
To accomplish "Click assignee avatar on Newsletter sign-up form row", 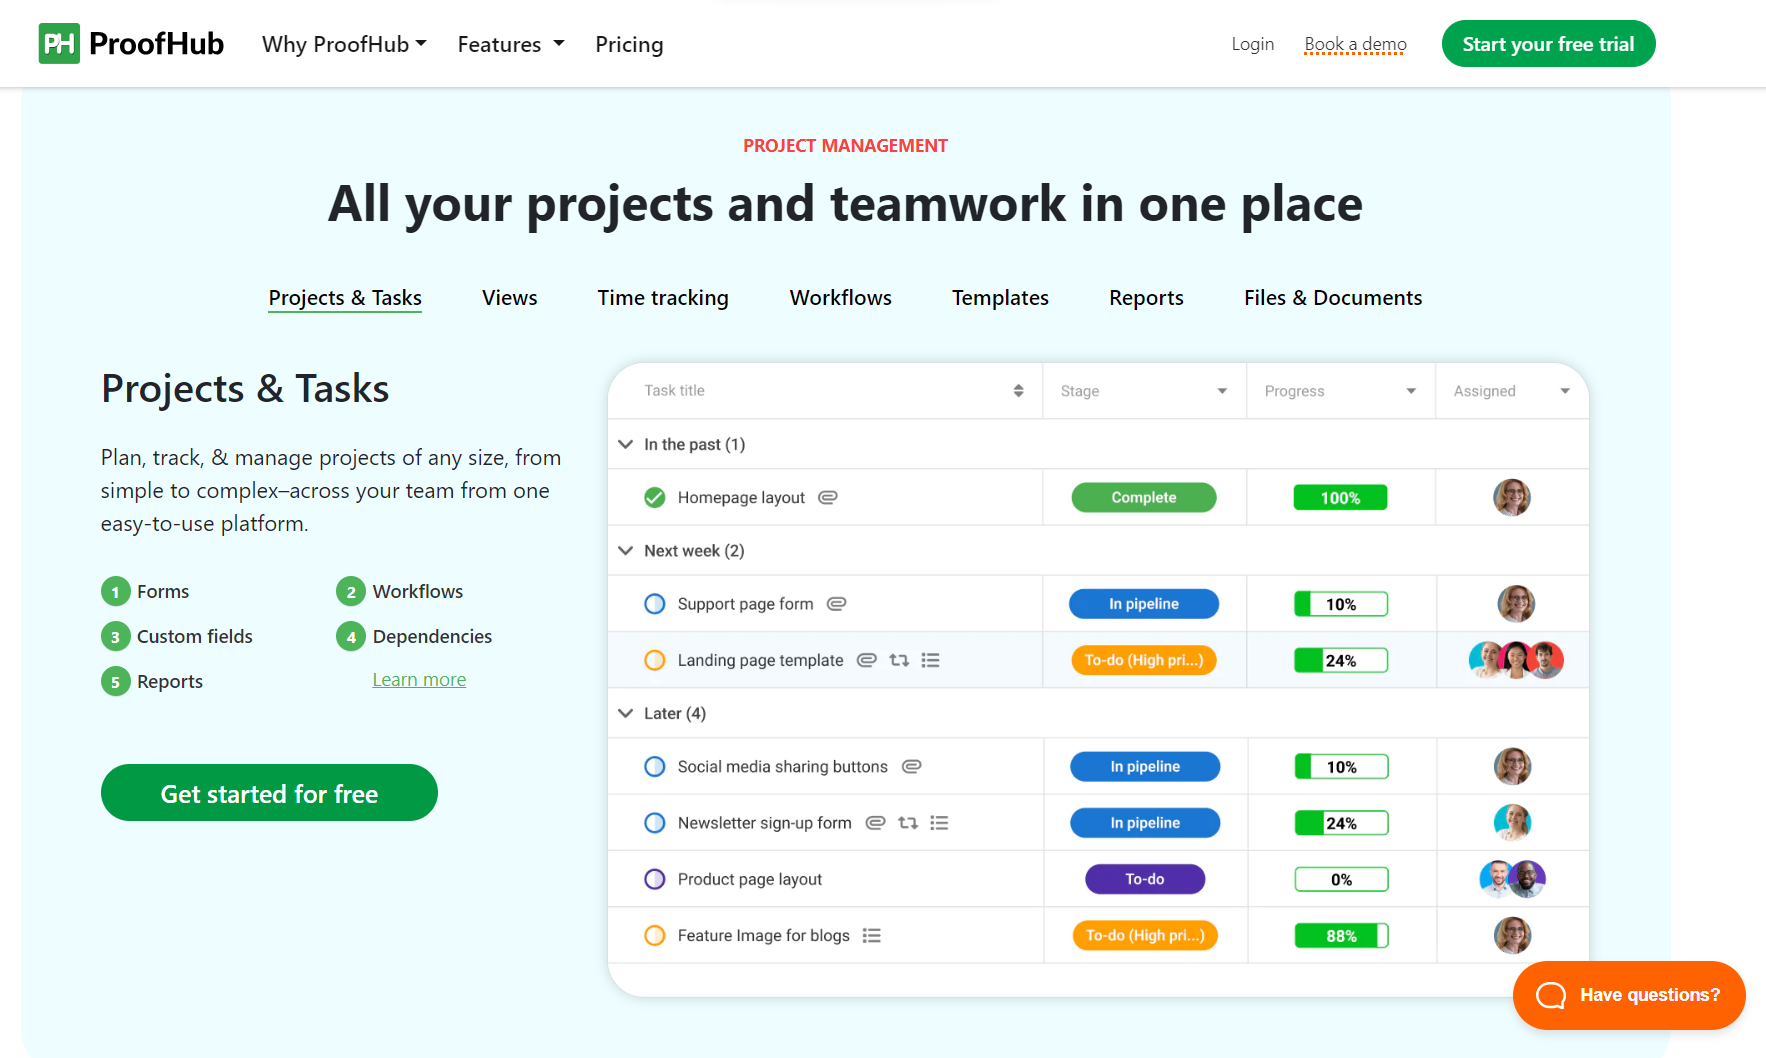I will [x=1513, y=823].
